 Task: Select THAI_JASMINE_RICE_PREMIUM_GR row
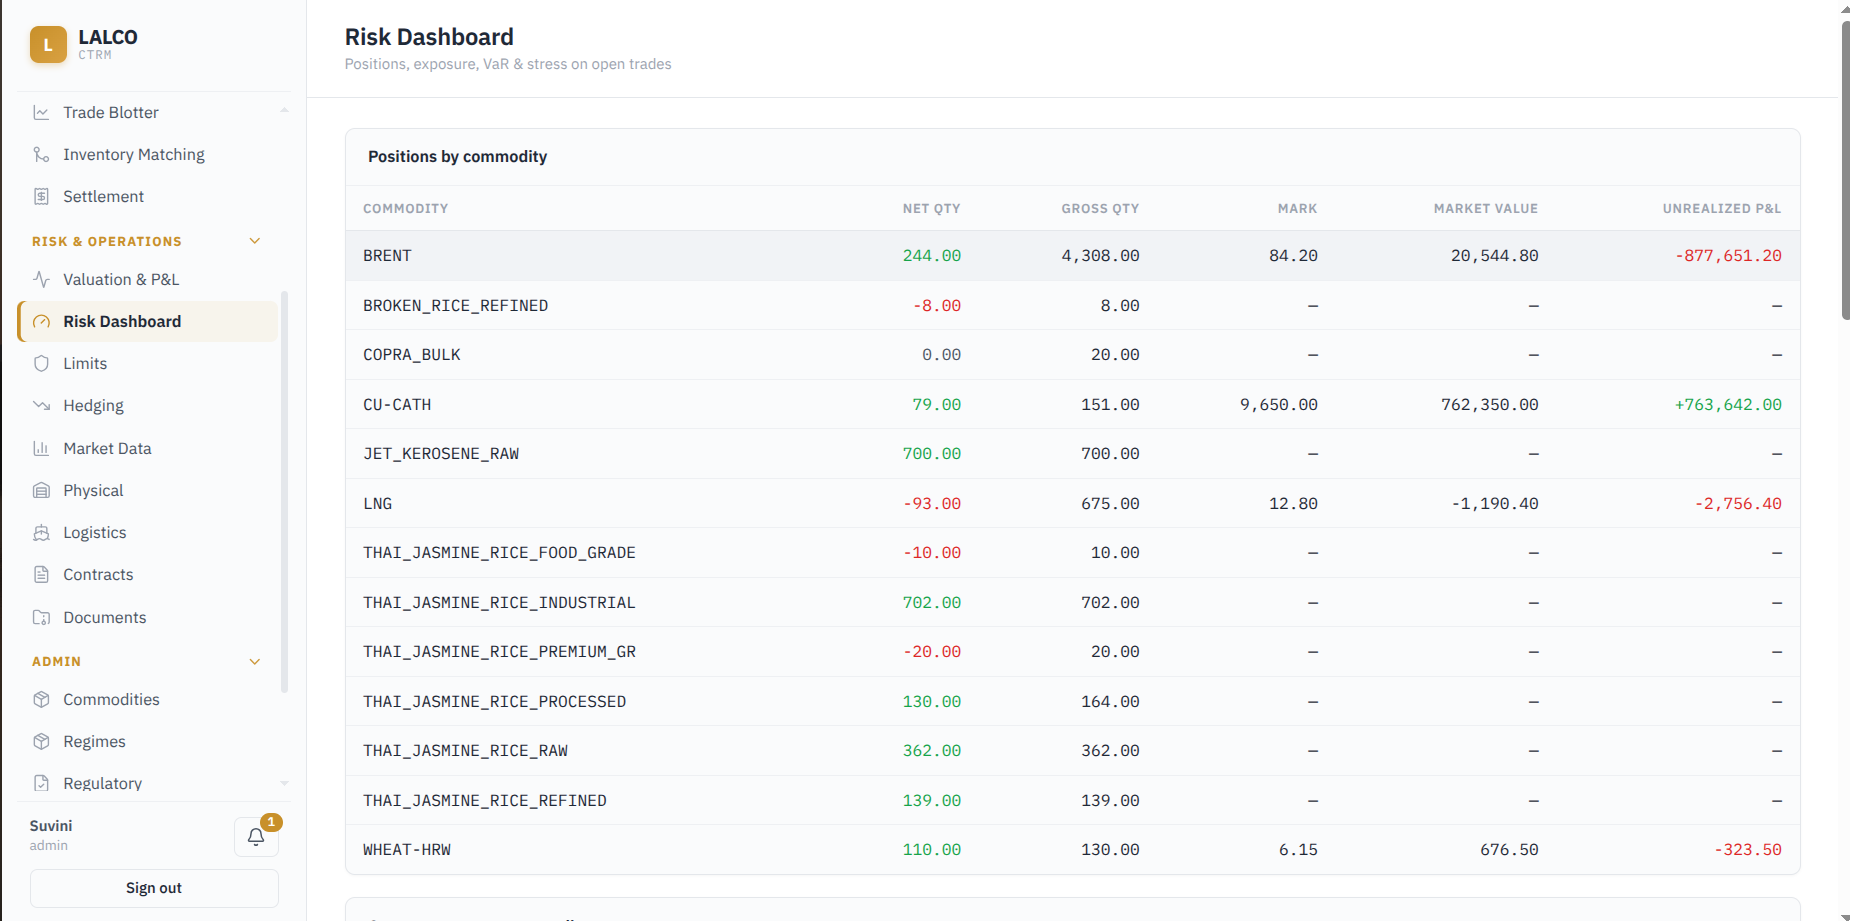1072,652
